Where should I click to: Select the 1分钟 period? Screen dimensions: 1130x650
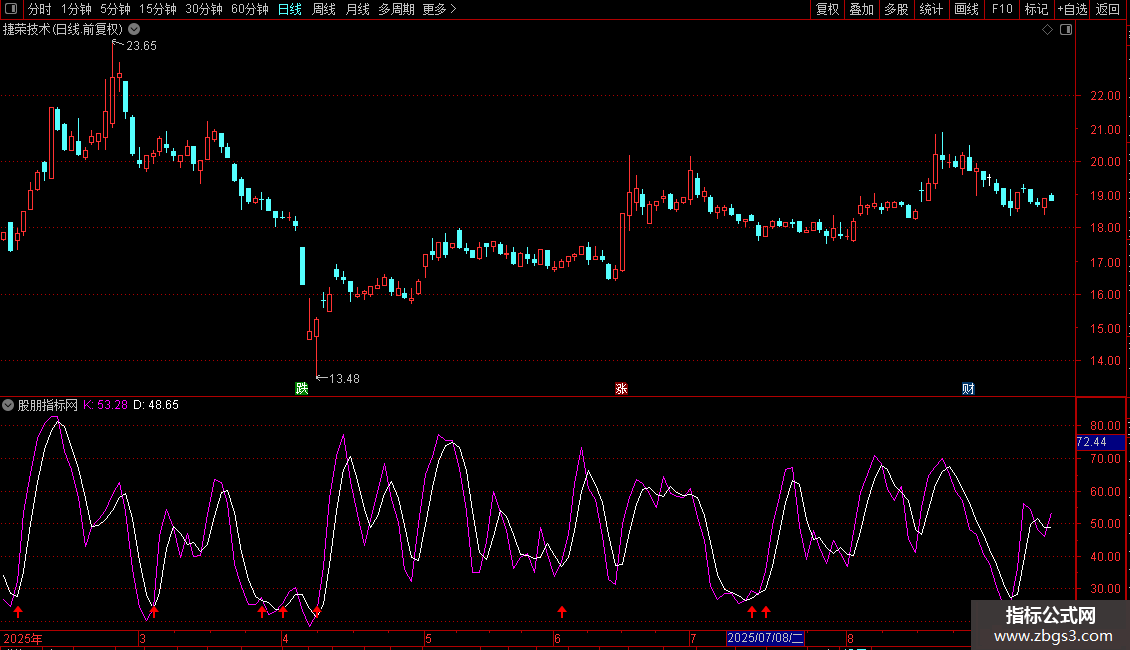click(76, 9)
